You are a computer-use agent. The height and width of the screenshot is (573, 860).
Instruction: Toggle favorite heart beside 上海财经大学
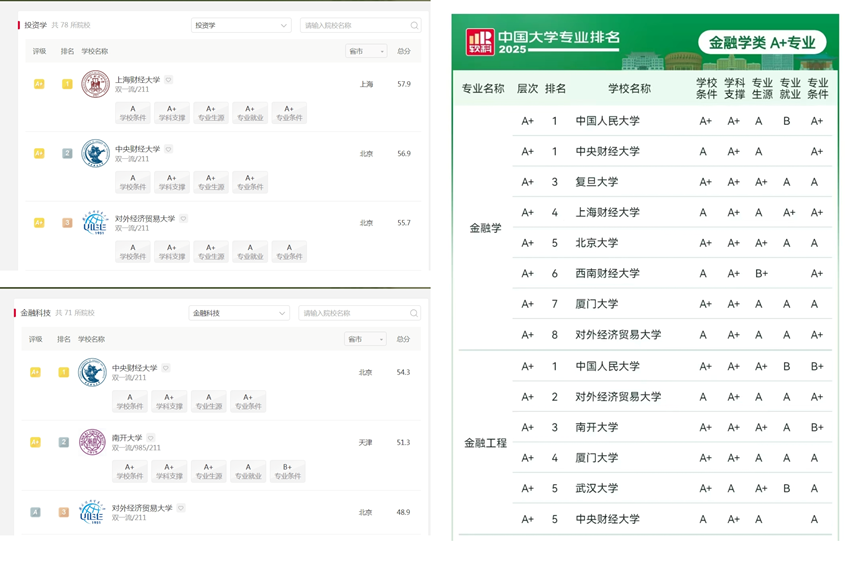pyautogui.click(x=169, y=80)
